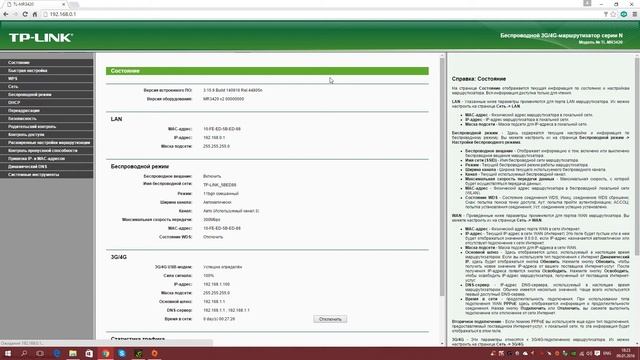Bookmark this page with the star icon

pos(613,14)
